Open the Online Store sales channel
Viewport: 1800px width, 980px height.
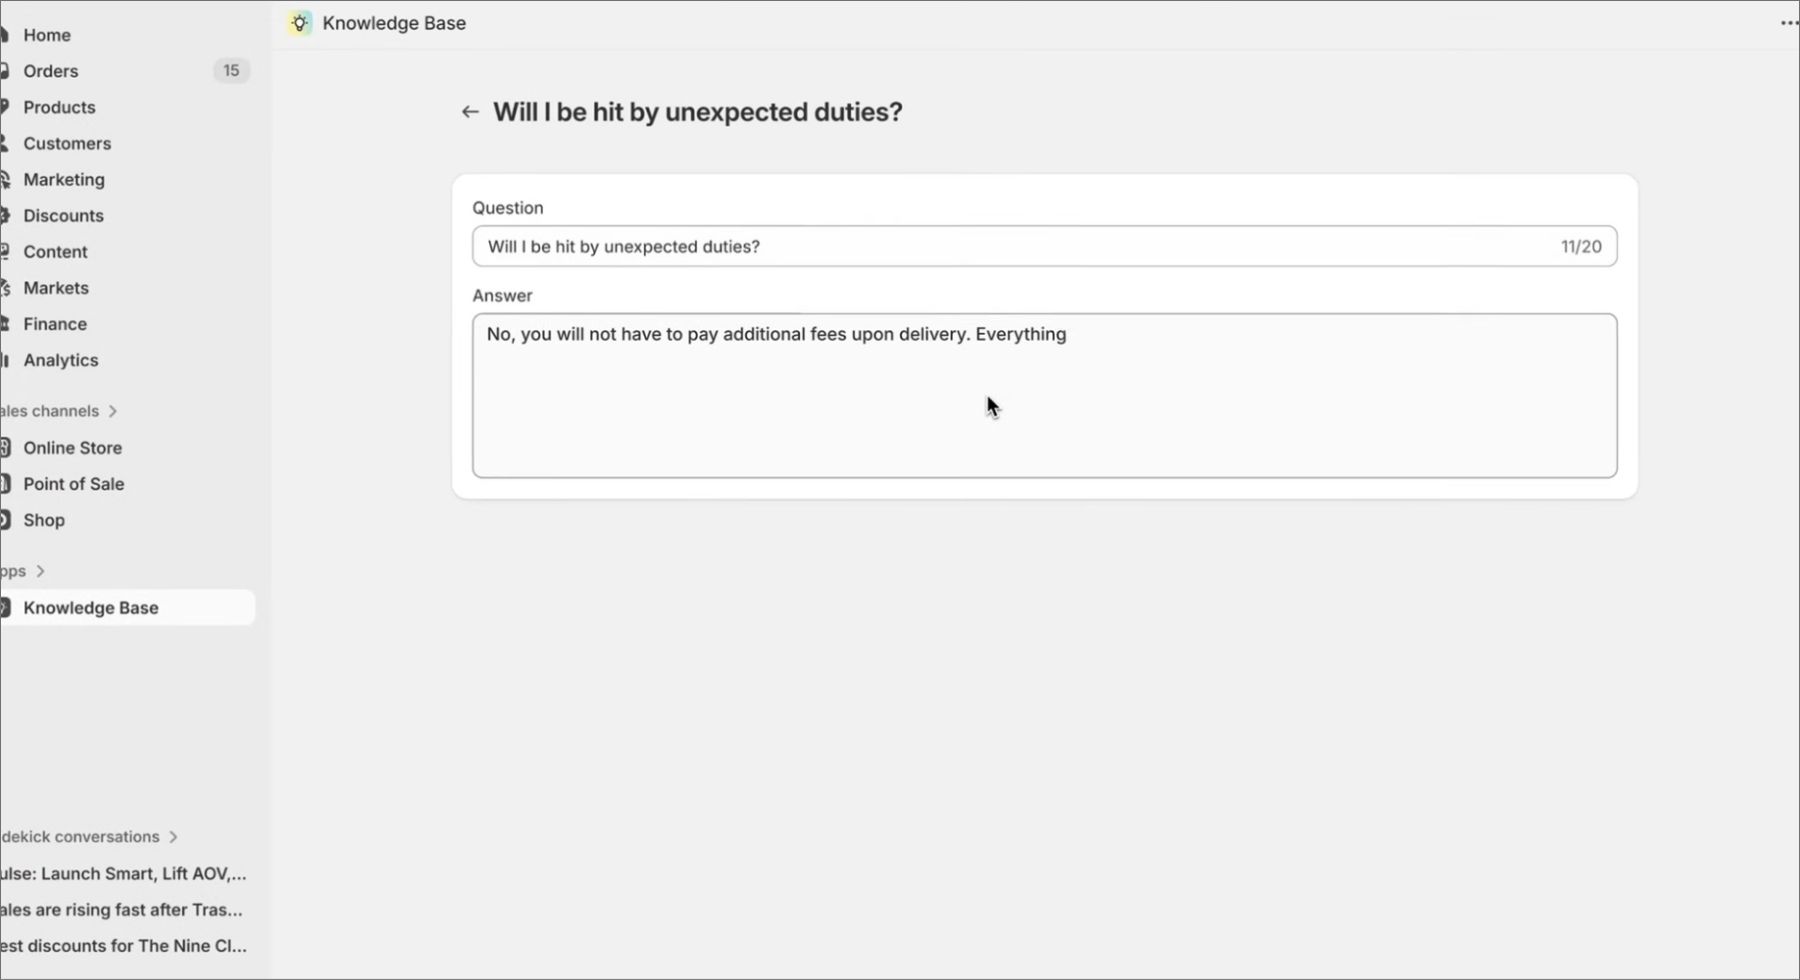72,448
